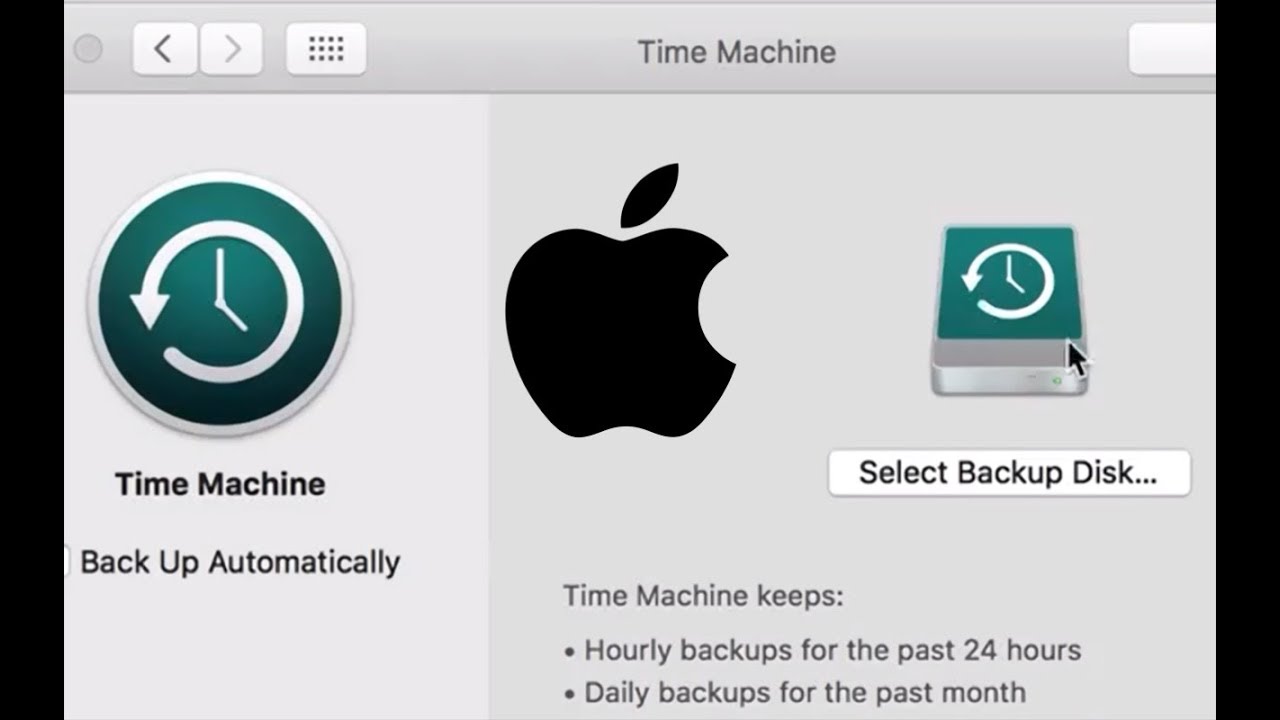Click the large round Time Machine icon
1280x720 pixels.
(220, 303)
